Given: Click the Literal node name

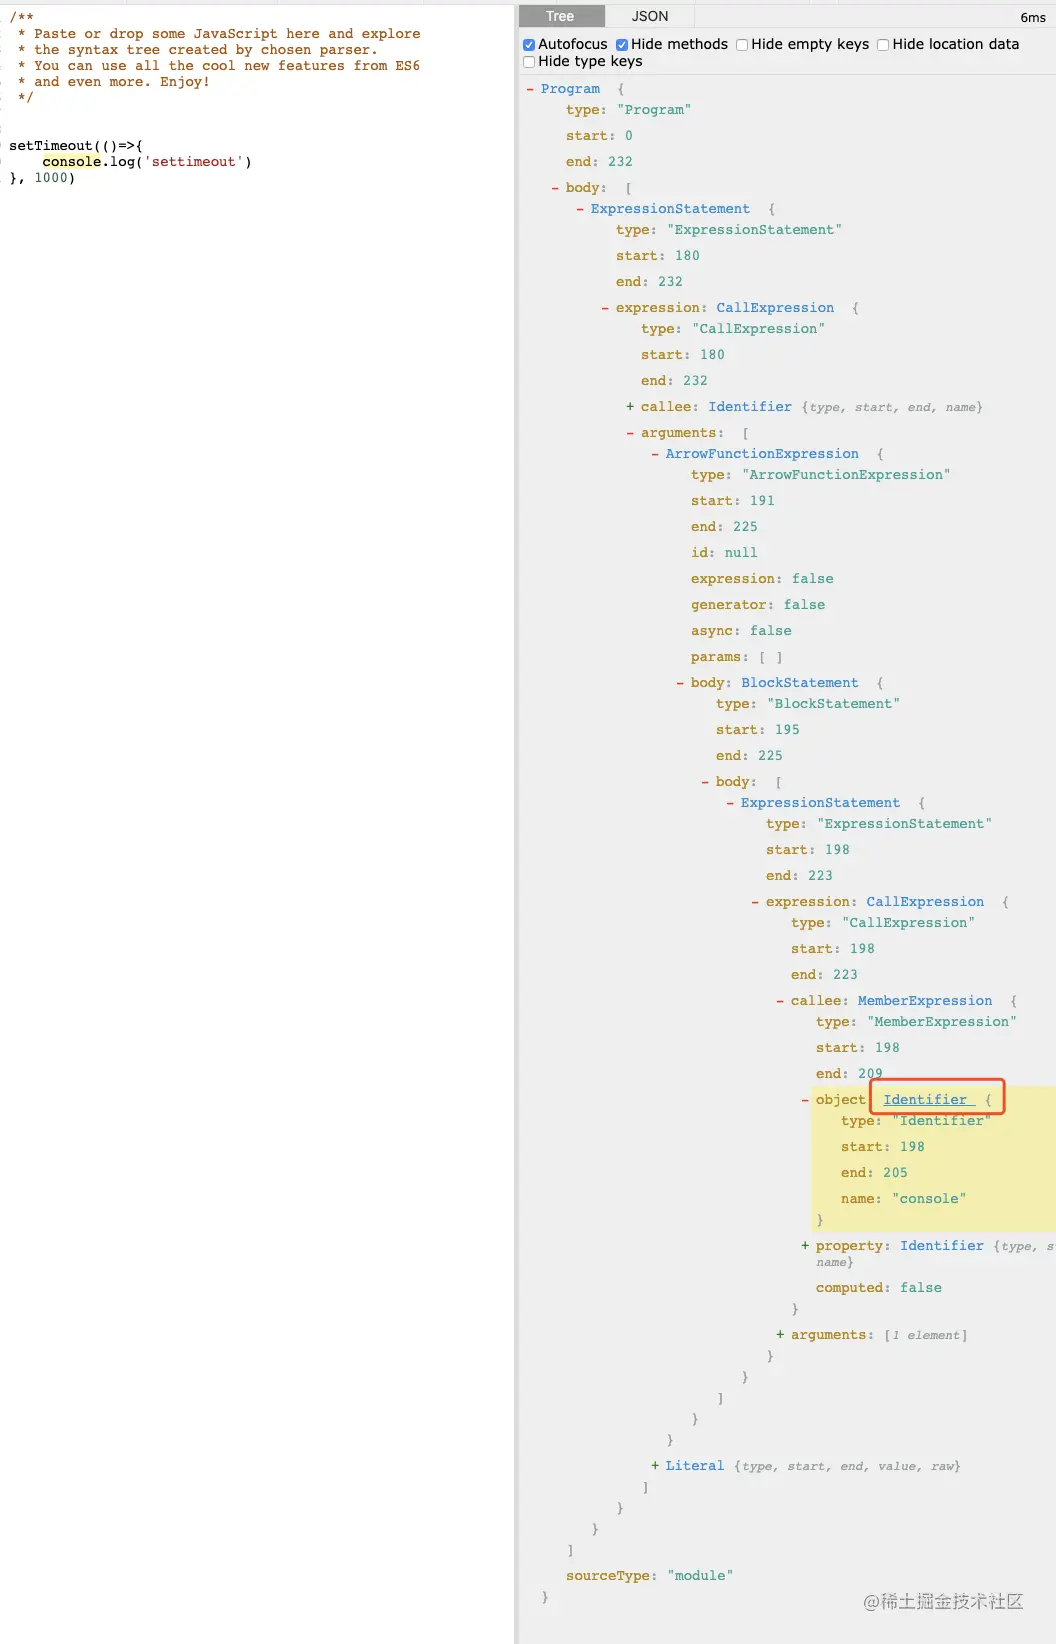Looking at the screenshot, I should pyautogui.click(x=695, y=1466).
